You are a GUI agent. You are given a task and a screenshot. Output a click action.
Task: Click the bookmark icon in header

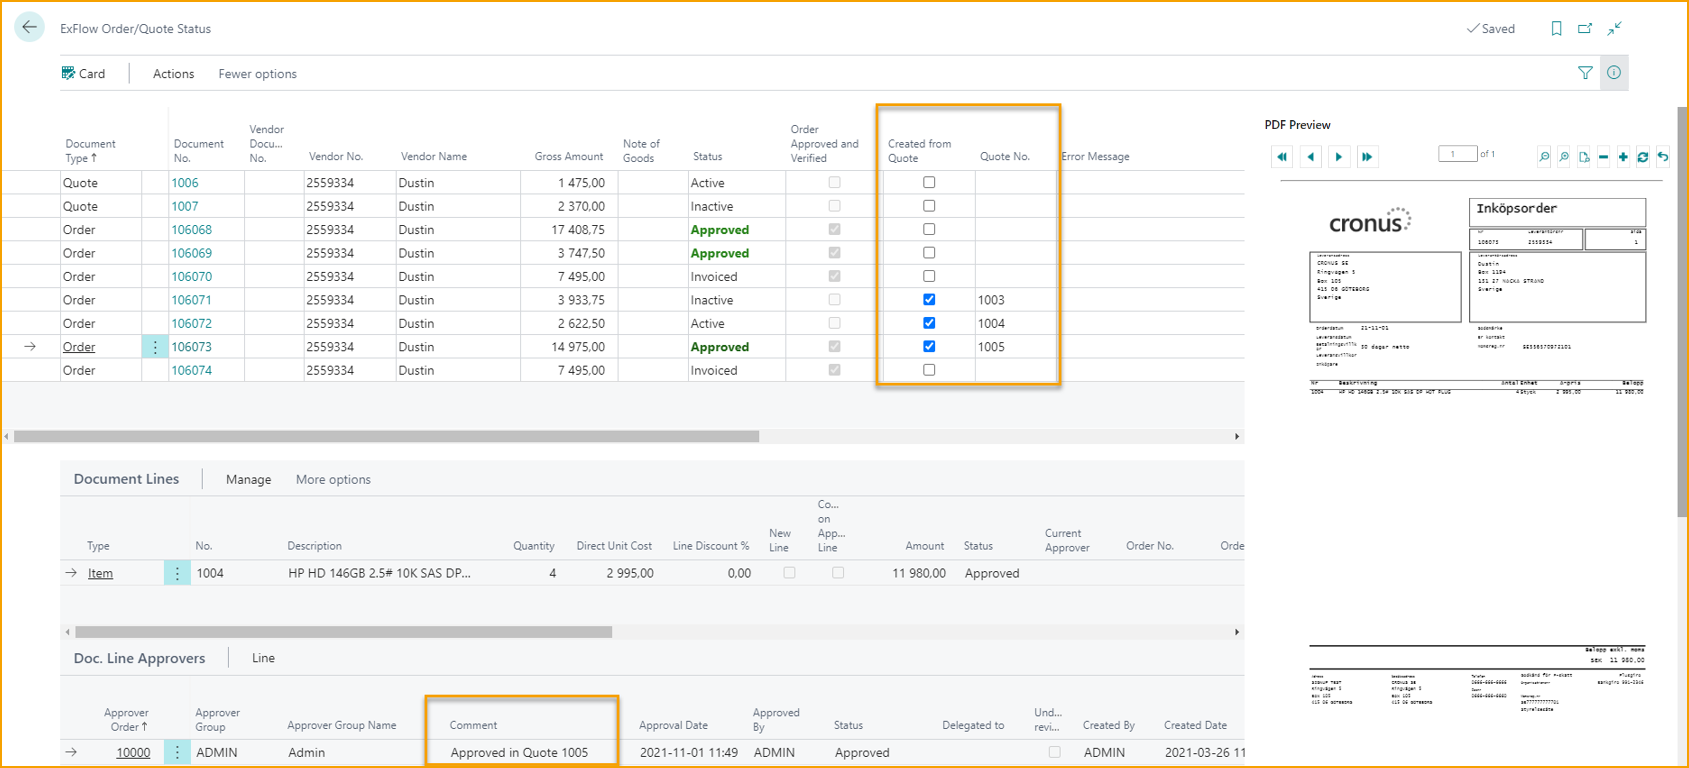(1556, 29)
